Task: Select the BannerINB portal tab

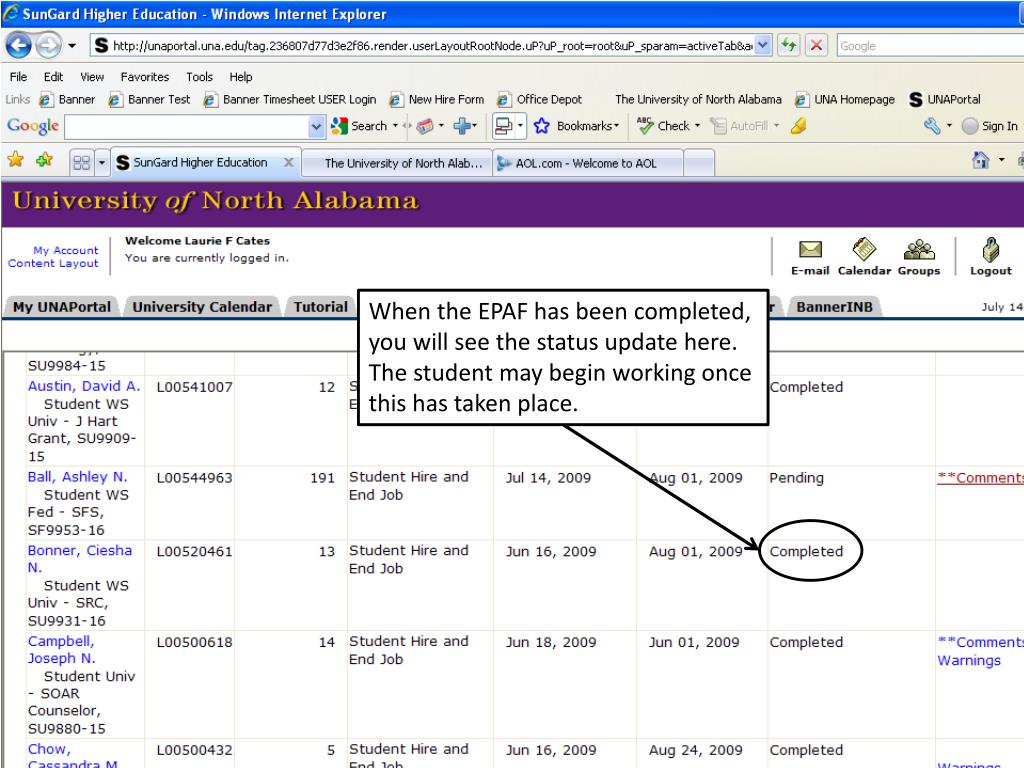Action: point(835,307)
